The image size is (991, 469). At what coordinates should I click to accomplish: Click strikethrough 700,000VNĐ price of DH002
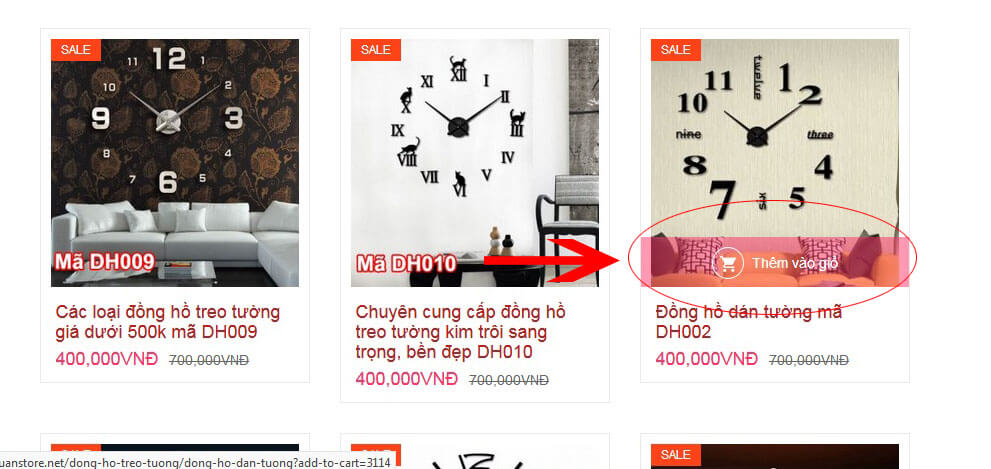808,360
